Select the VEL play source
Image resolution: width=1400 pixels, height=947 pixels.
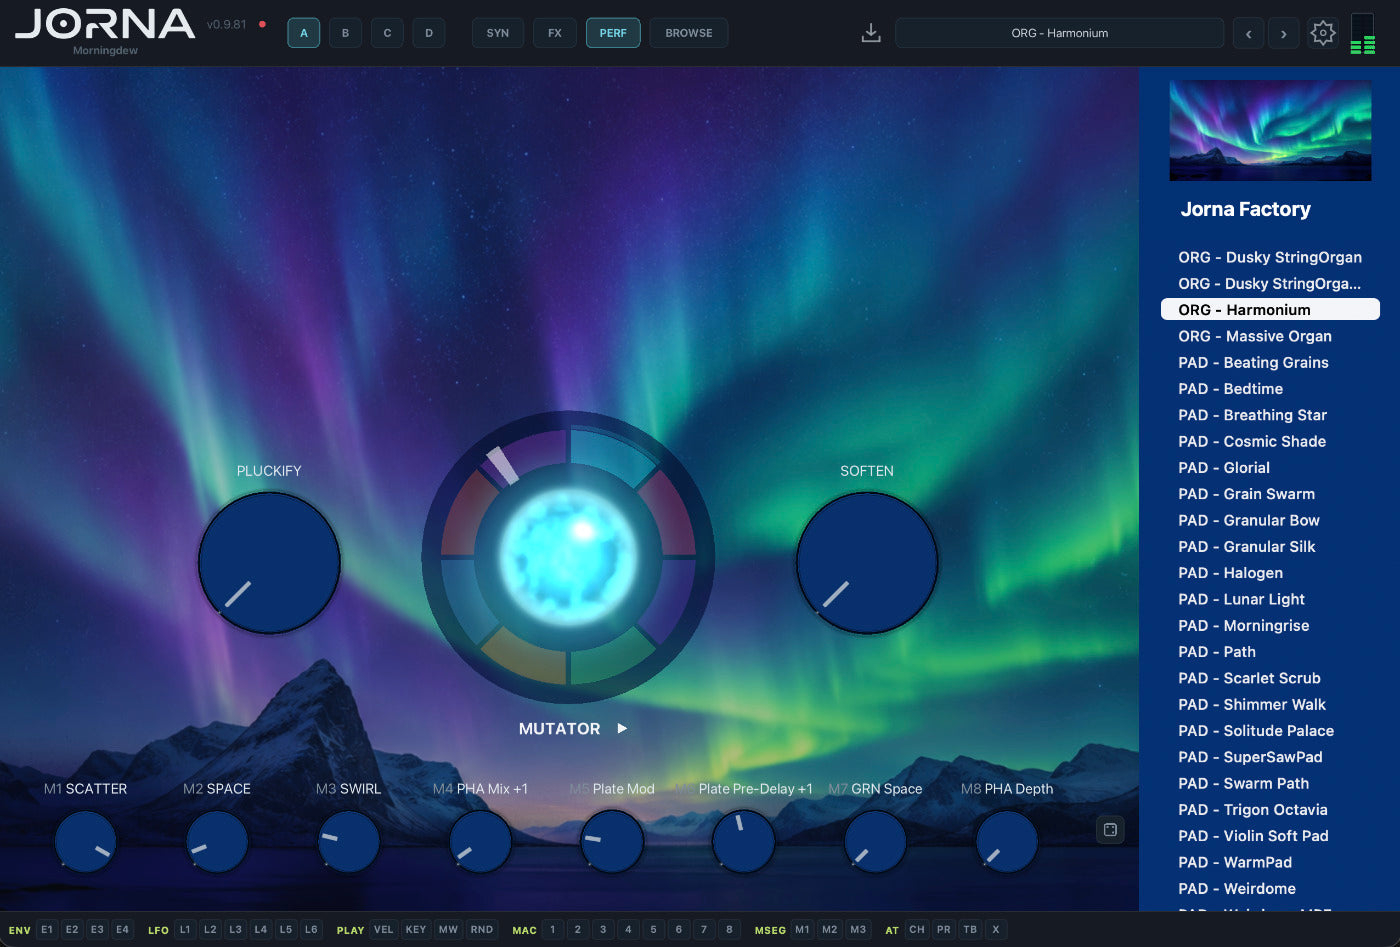tap(384, 930)
